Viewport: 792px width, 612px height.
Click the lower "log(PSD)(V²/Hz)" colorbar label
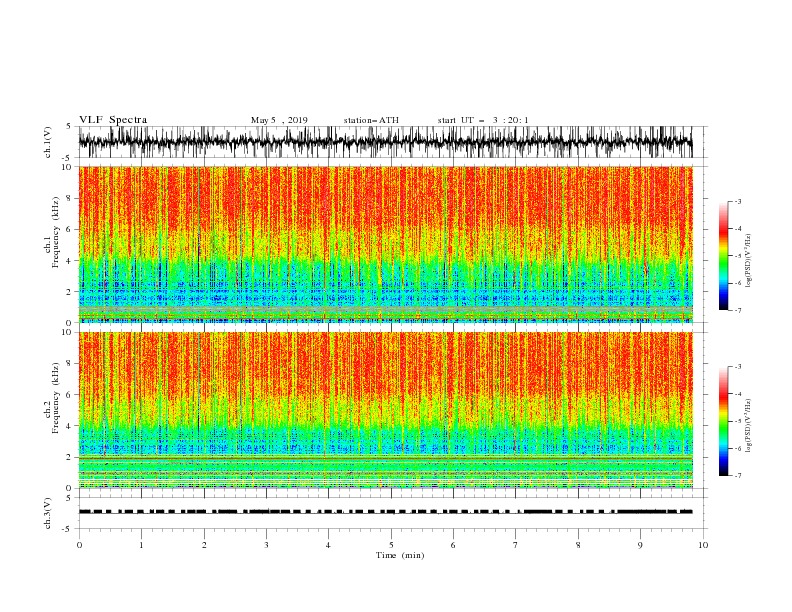point(749,426)
